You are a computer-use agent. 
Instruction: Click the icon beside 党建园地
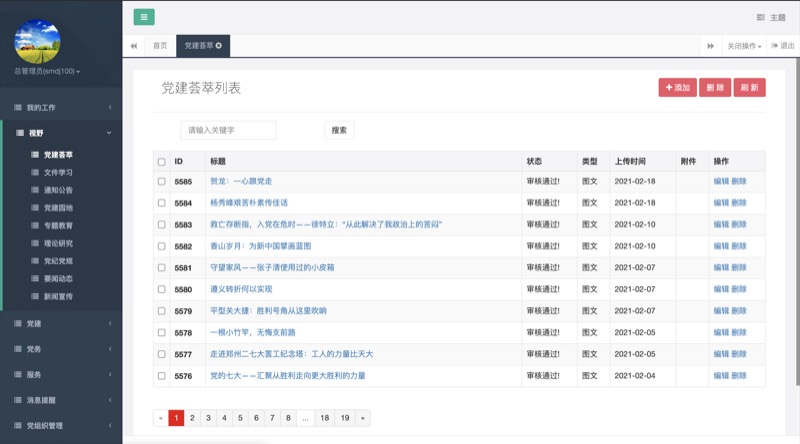(35, 208)
